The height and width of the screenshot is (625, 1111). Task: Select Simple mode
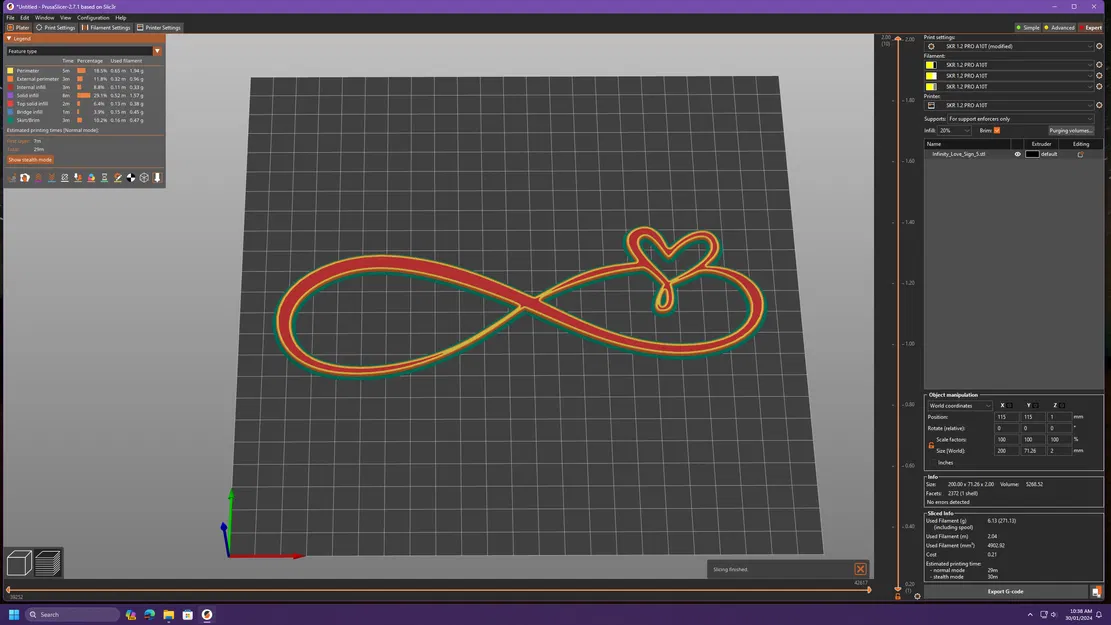coord(1028,28)
